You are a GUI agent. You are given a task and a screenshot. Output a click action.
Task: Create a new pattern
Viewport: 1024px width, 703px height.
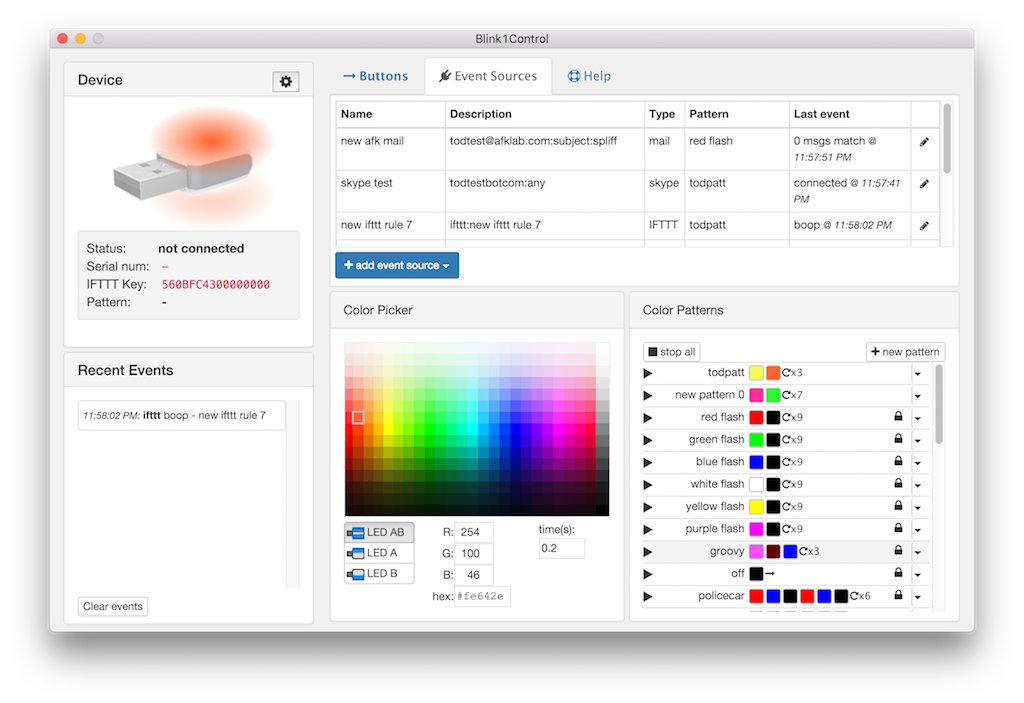coord(905,352)
